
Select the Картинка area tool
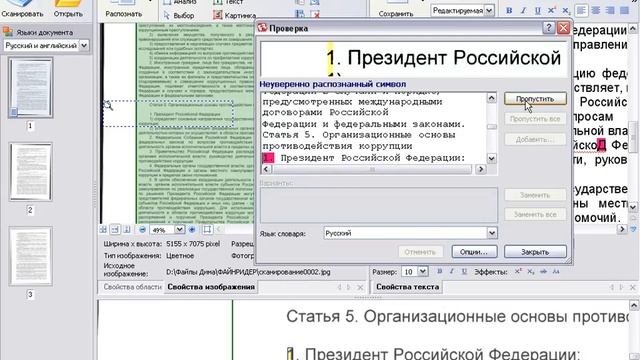click(234, 16)
